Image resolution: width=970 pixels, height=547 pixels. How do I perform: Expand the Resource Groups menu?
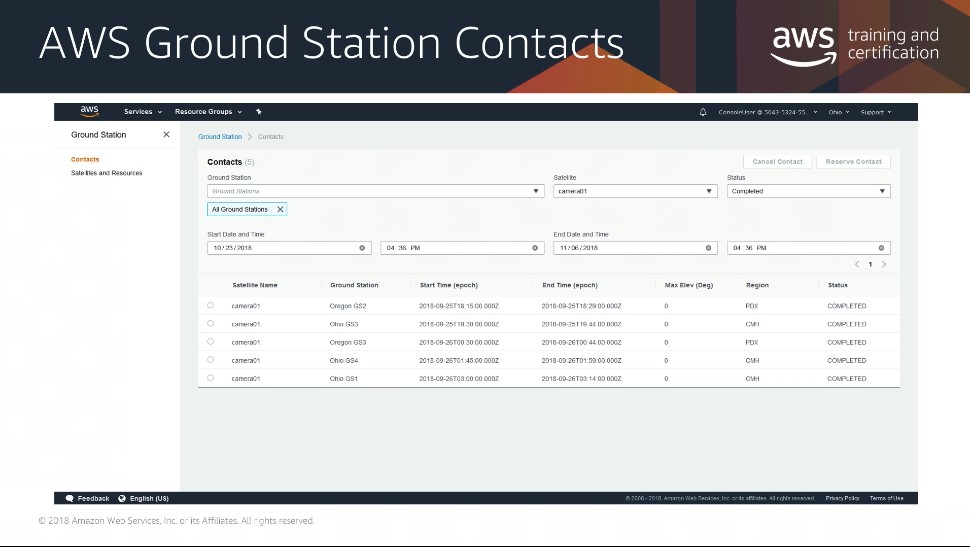coord(208,112)
